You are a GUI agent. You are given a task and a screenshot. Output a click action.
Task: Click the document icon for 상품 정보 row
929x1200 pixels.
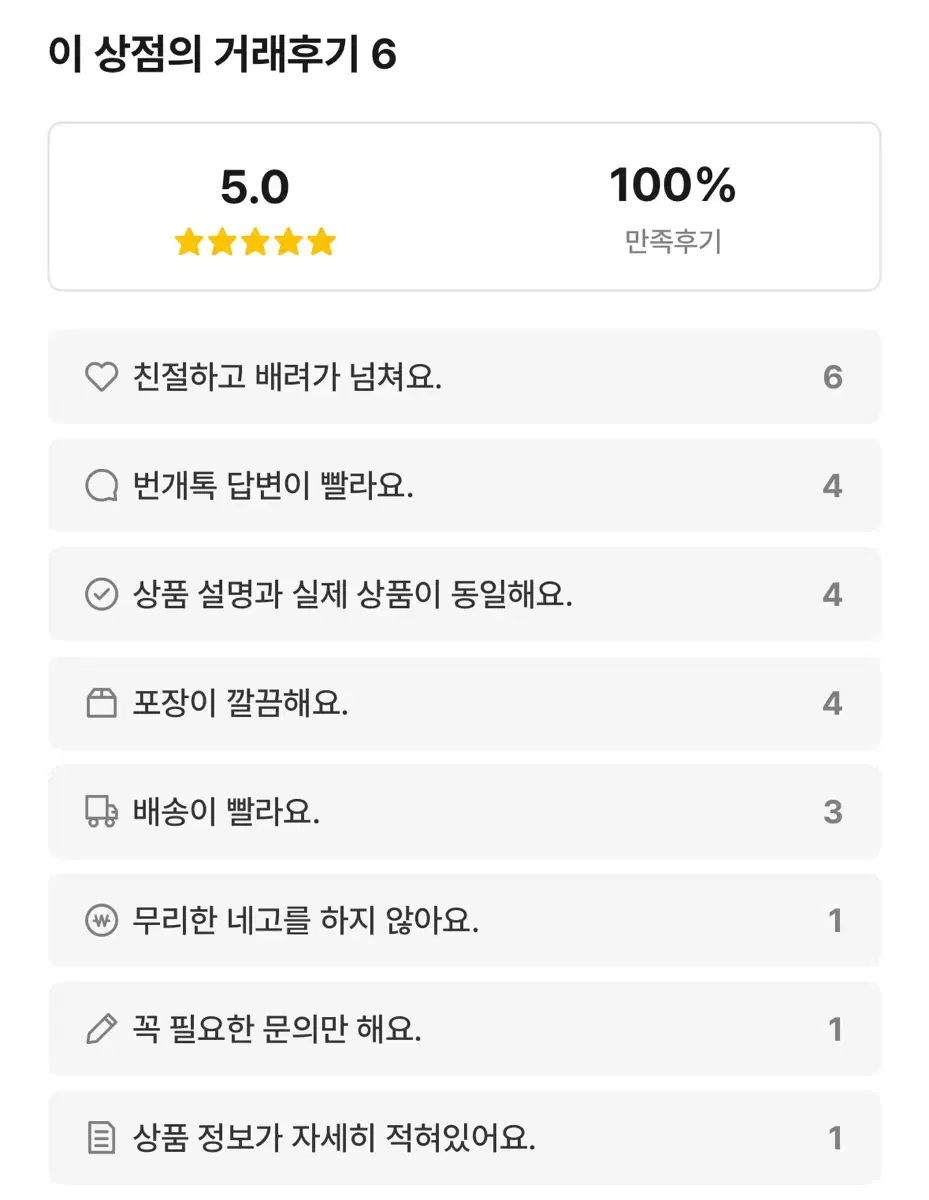tap(101, 1138)
